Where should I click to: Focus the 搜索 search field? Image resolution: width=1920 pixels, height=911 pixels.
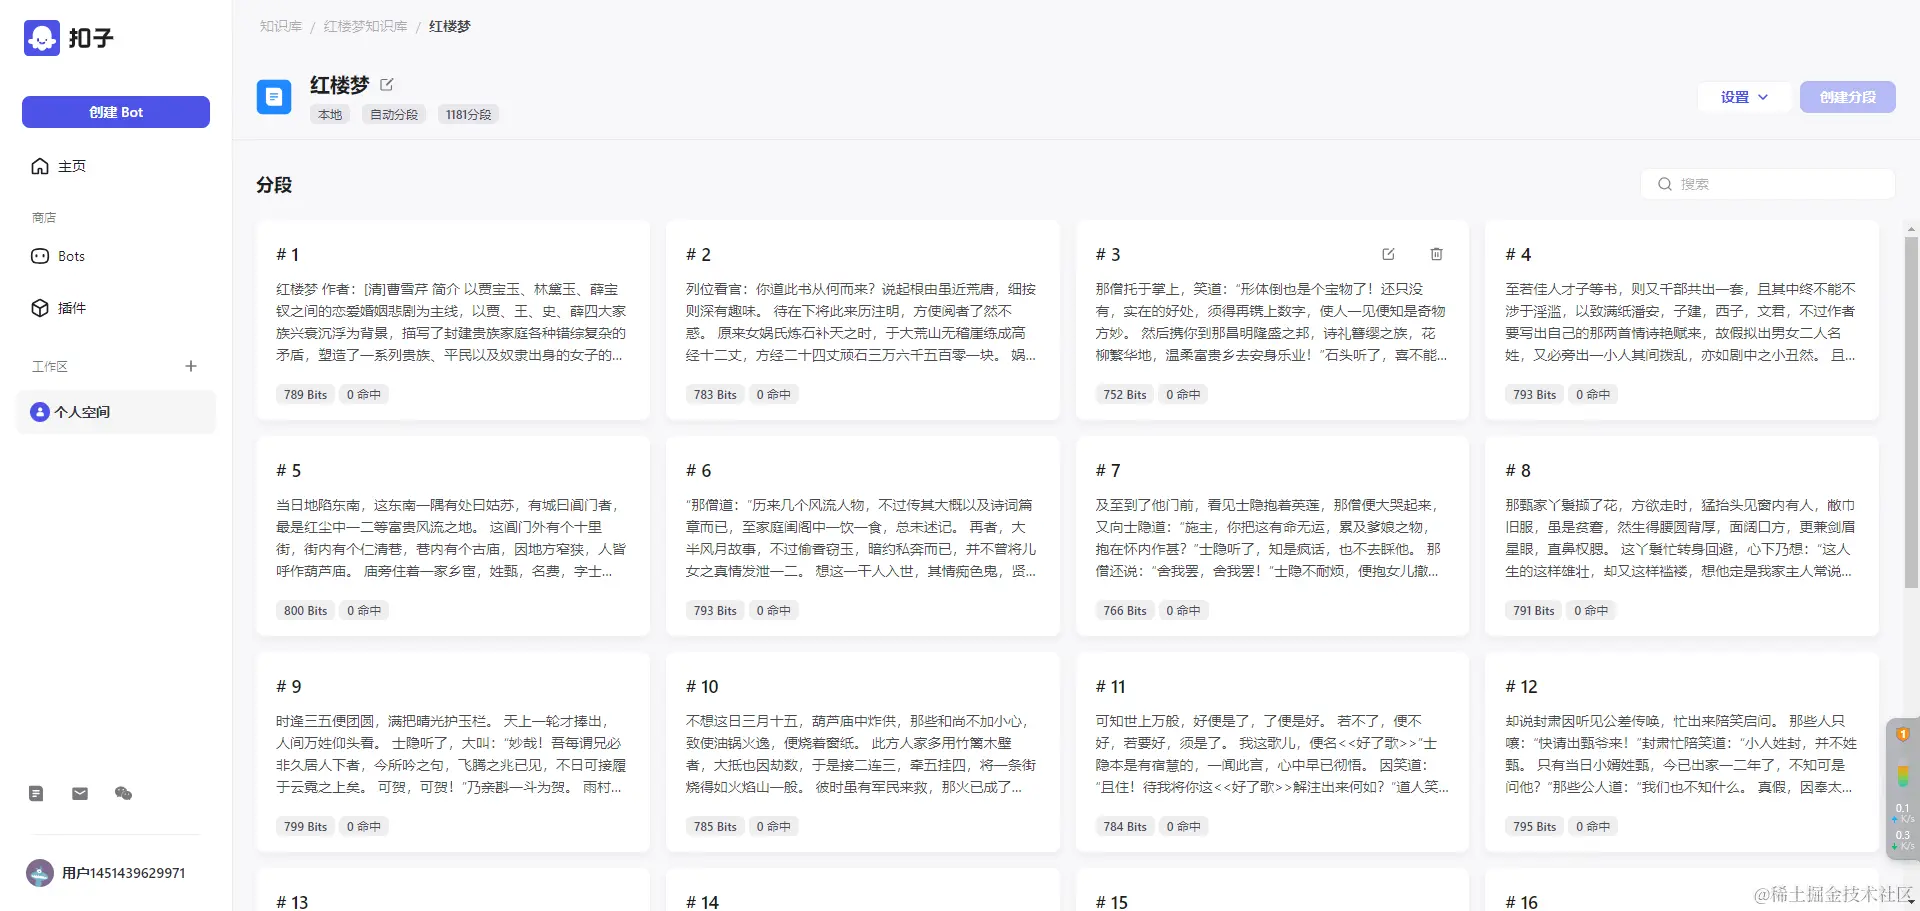point(1768,184)
